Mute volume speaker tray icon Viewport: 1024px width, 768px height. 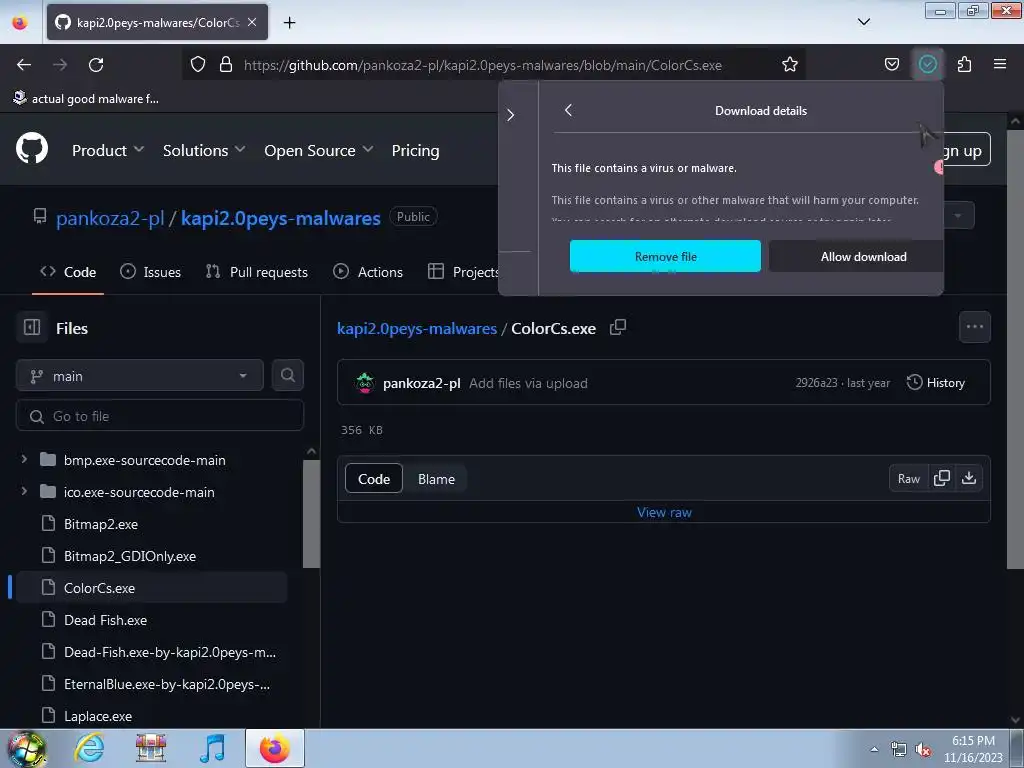point(923,750)
